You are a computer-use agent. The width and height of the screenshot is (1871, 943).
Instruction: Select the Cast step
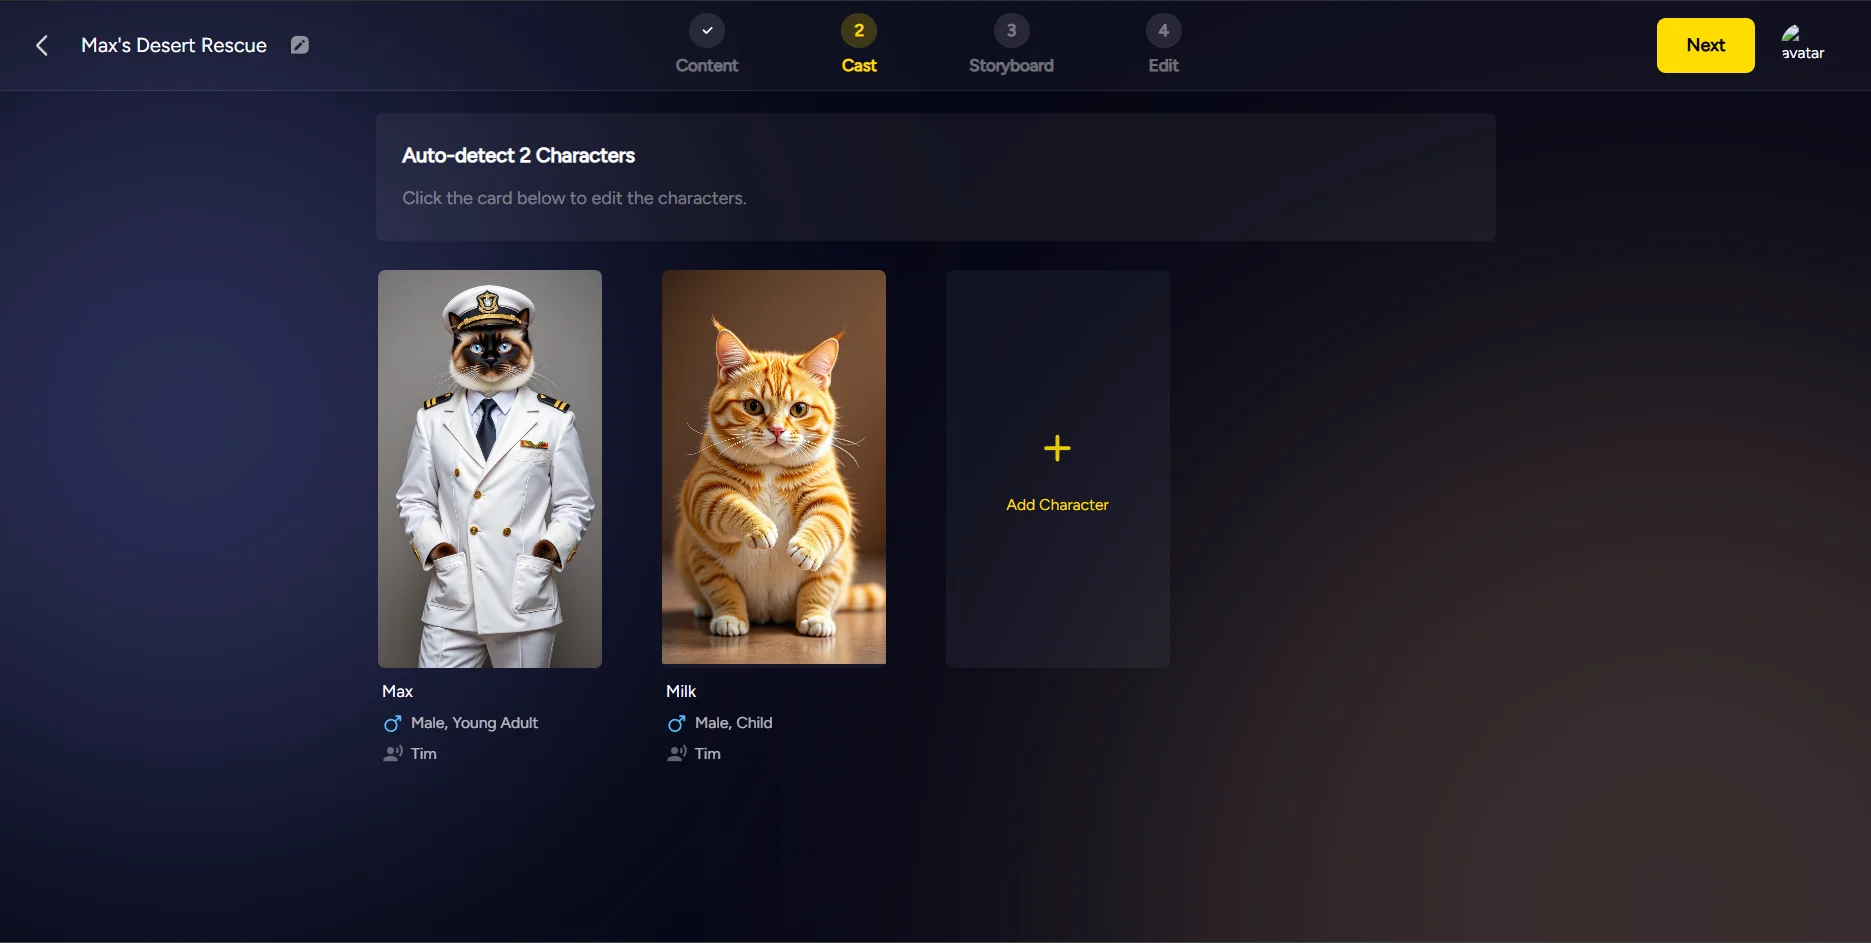pos(859,45)
